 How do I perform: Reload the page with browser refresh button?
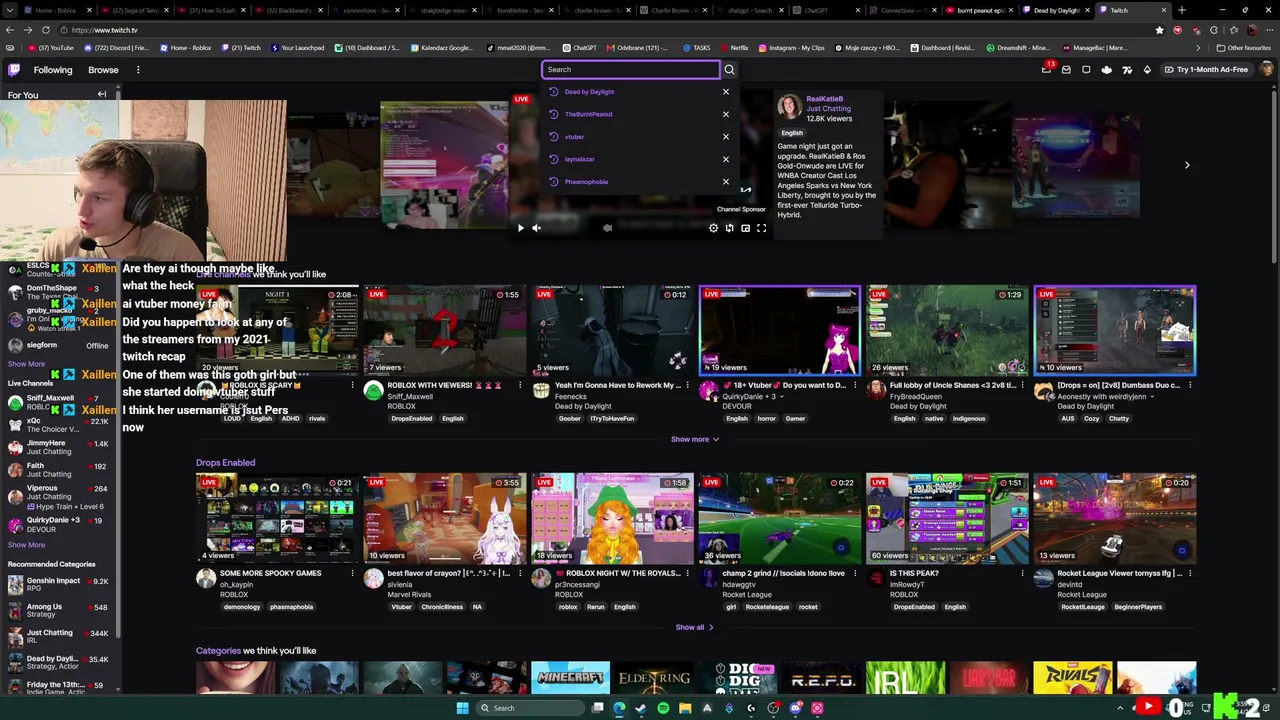(x=45, y=30)
